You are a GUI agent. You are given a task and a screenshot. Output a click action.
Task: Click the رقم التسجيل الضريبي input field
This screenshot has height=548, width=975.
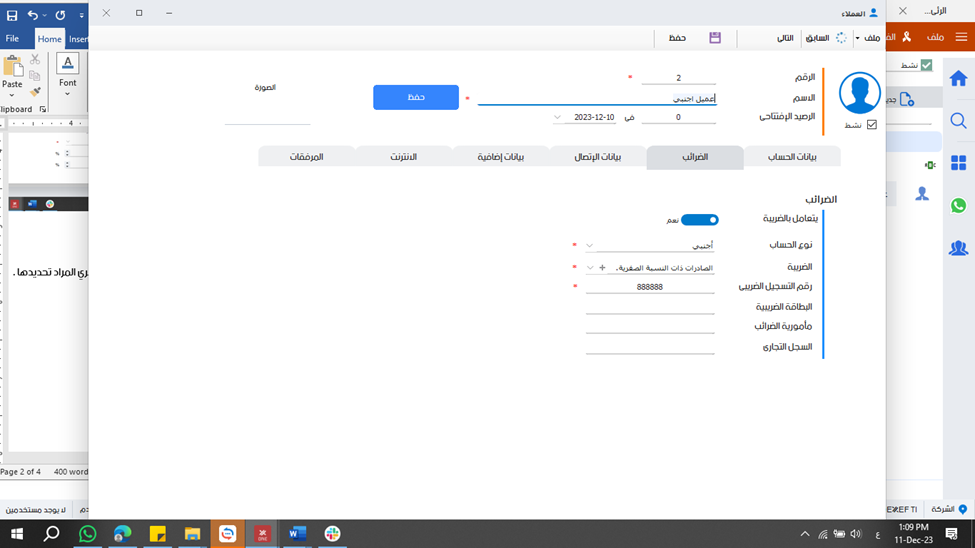(x=650, y=287)
